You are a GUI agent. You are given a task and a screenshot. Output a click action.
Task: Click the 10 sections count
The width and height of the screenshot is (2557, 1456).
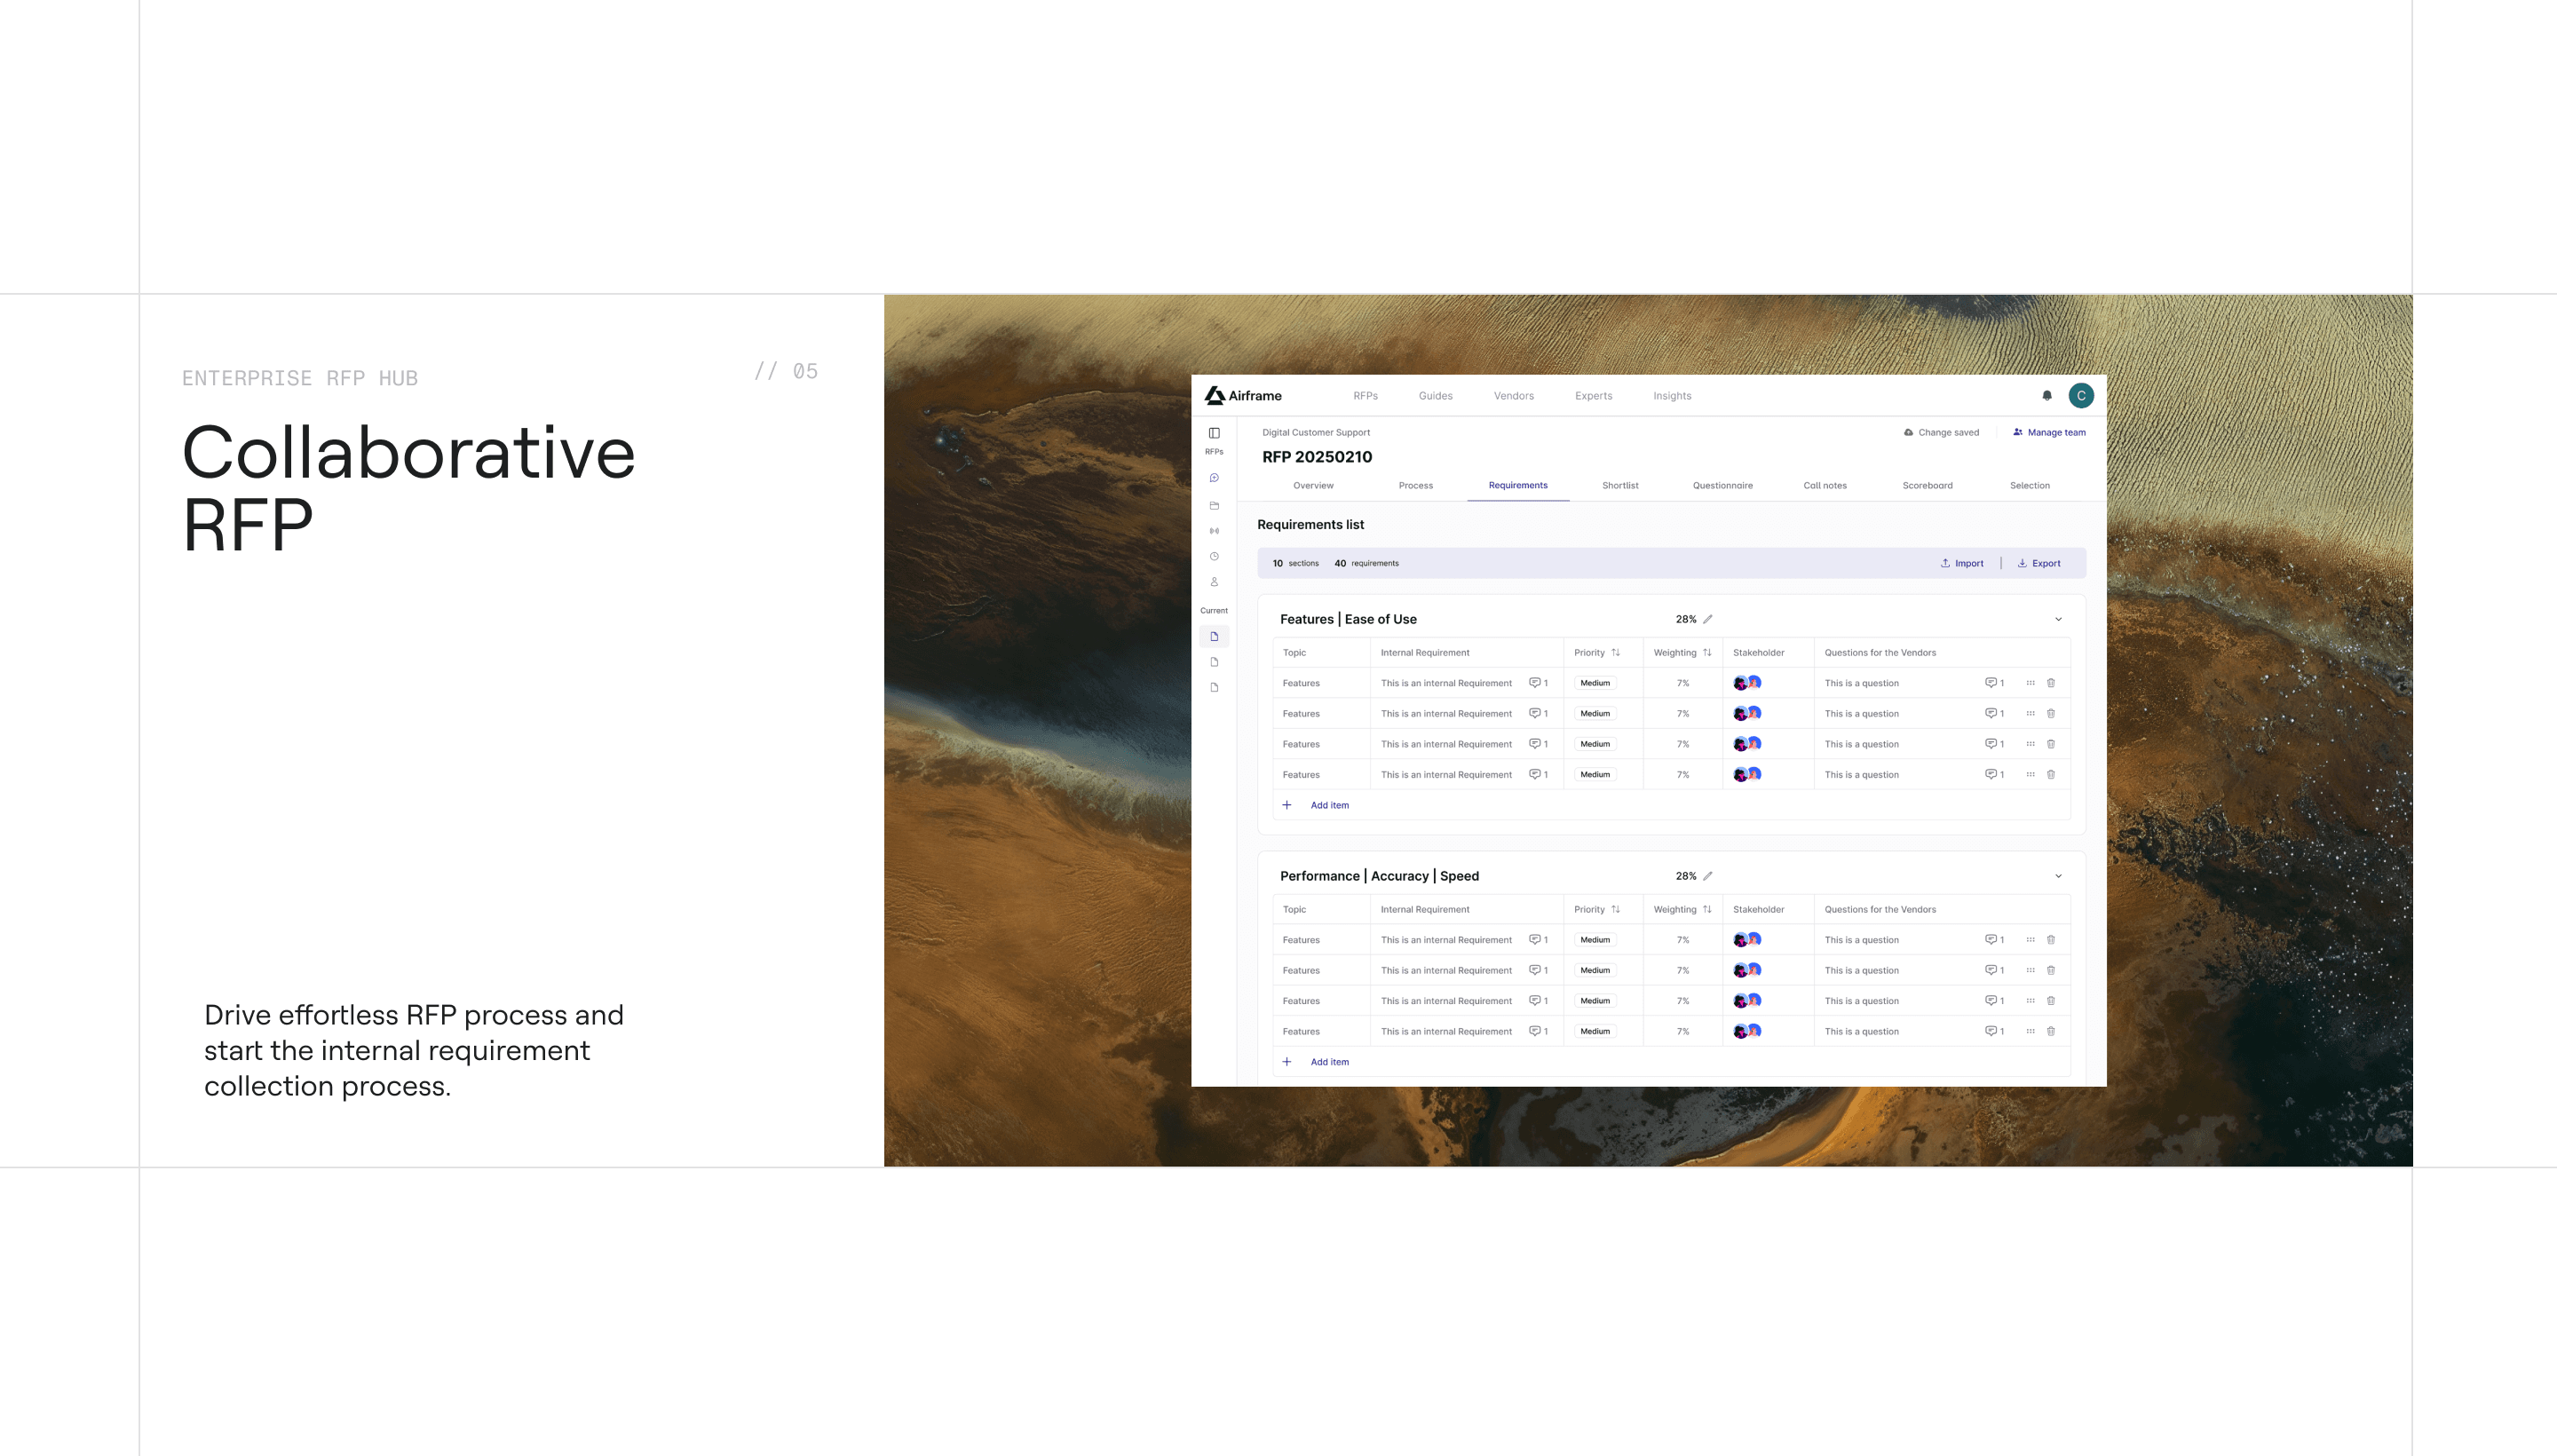pos(1295,564)
